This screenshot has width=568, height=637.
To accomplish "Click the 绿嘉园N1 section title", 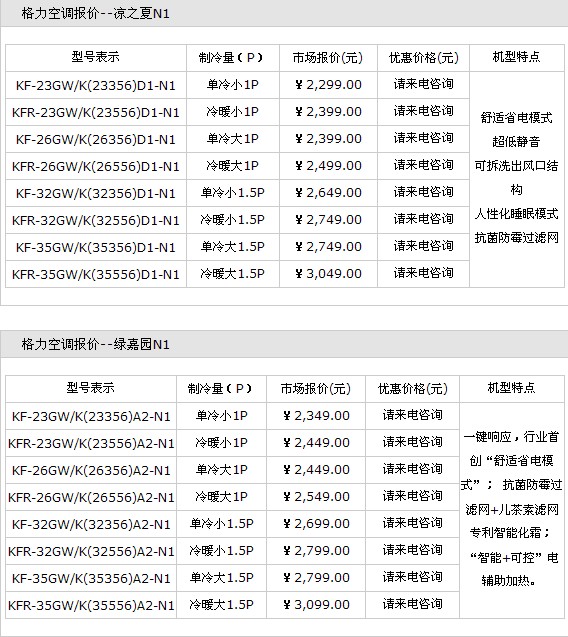I will point(95,344).
